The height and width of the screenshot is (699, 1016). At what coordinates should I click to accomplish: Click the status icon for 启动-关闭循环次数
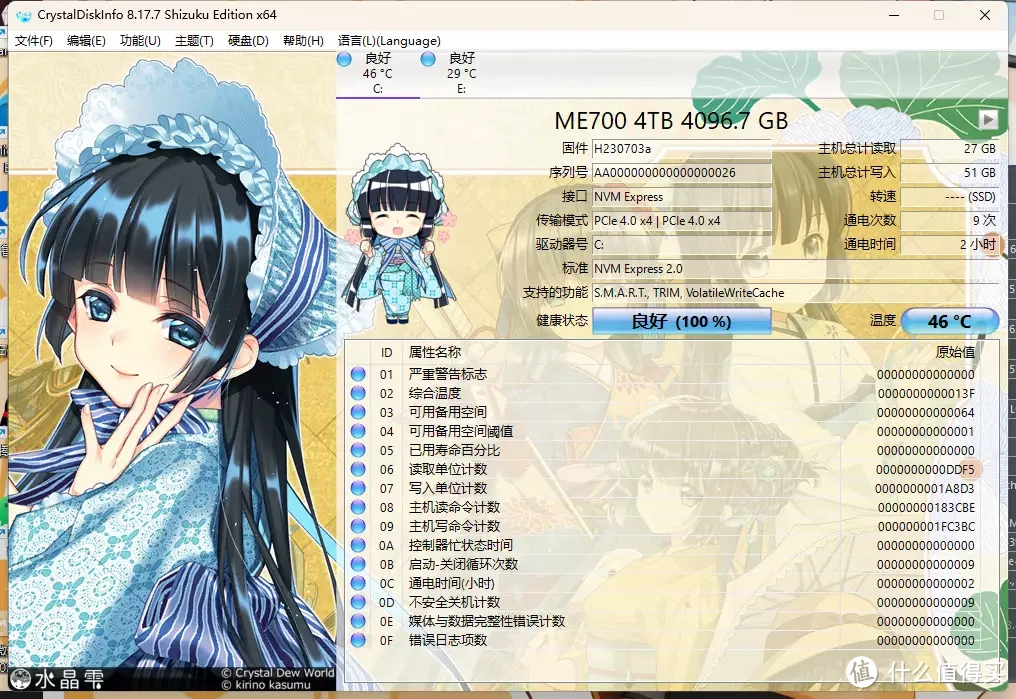[x=358, y=564]
